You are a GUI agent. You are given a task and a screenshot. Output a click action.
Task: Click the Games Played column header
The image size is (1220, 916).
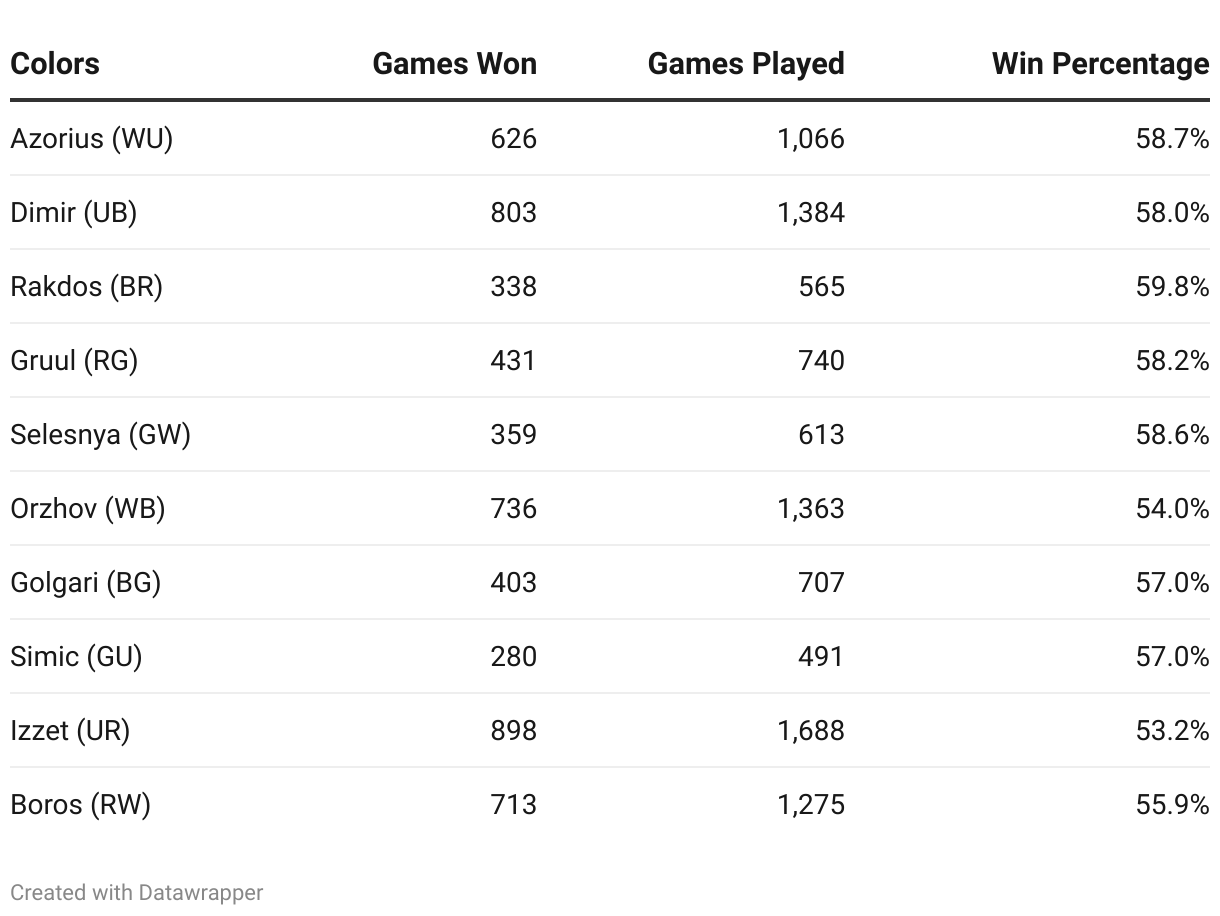click(x=746, y=64)
